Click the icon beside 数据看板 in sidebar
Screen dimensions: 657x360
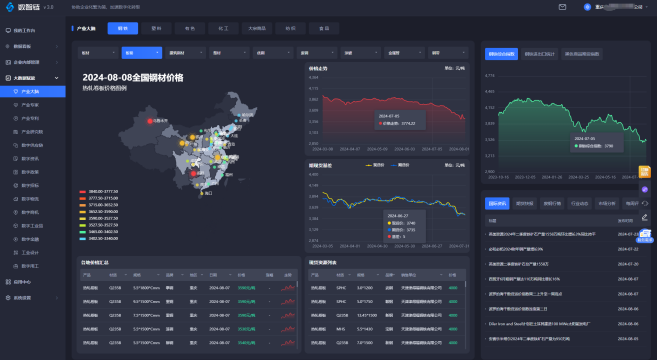[x=8, y=46]
